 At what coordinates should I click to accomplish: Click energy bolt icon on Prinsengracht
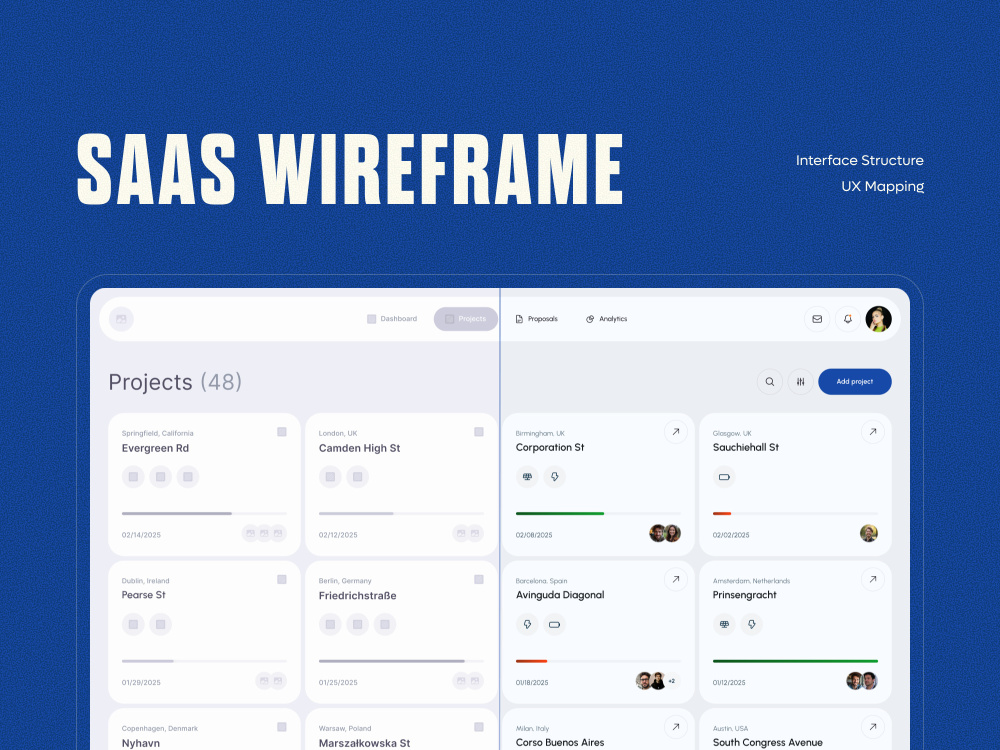[x=752, y=624]
